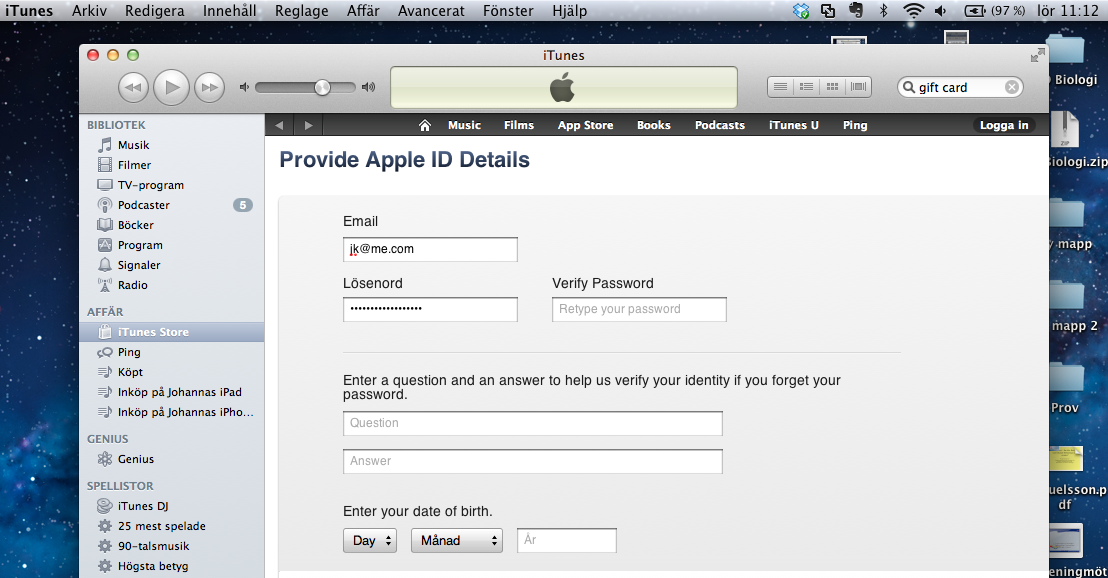The image size is (1108, 578).
Task: Switch to grid view
Action: [x=832, y=87]
